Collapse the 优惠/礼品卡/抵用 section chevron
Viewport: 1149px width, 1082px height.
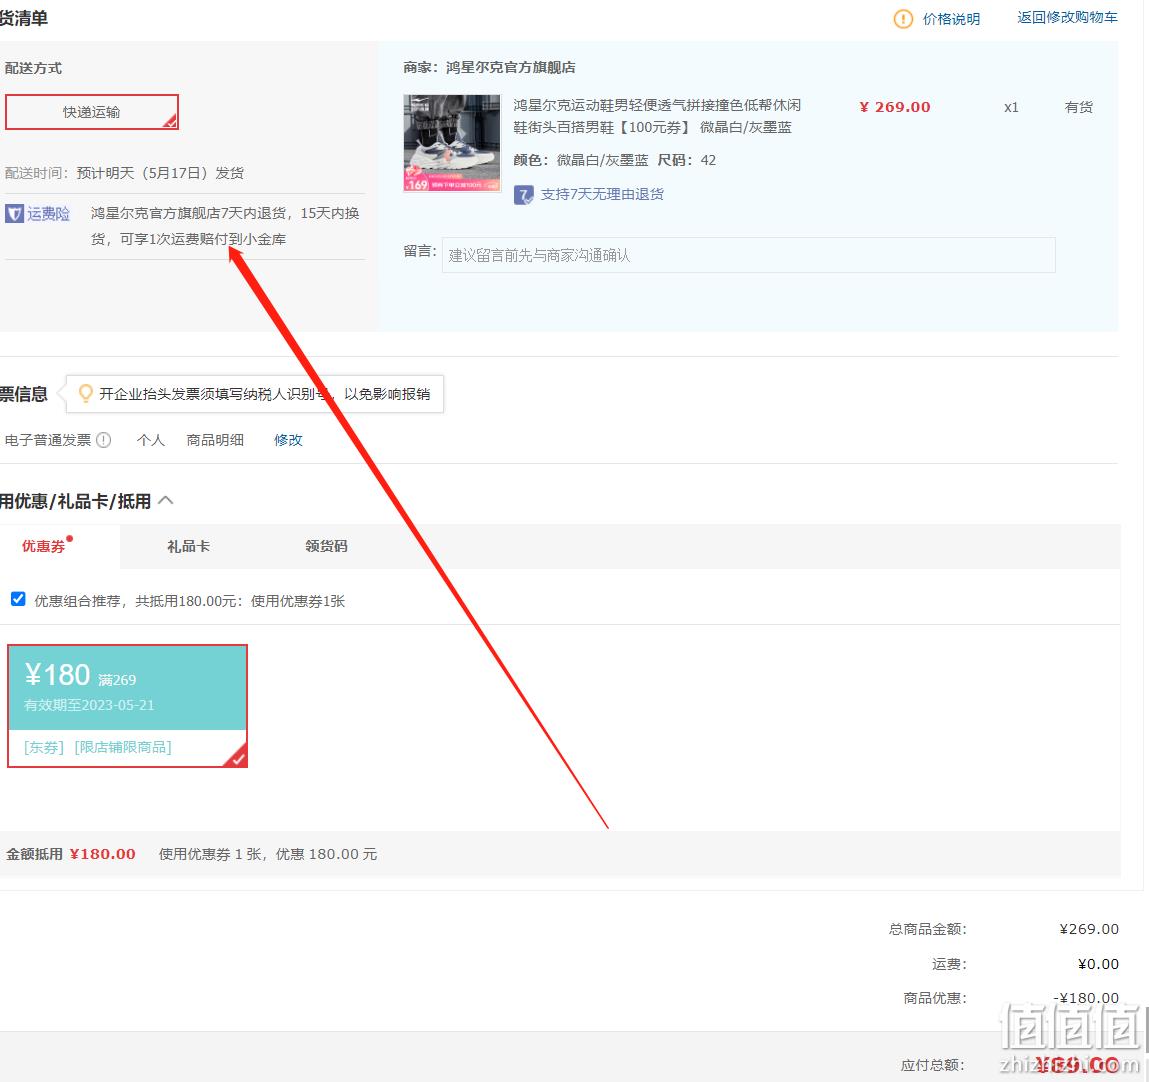click(x=166, y=500)
